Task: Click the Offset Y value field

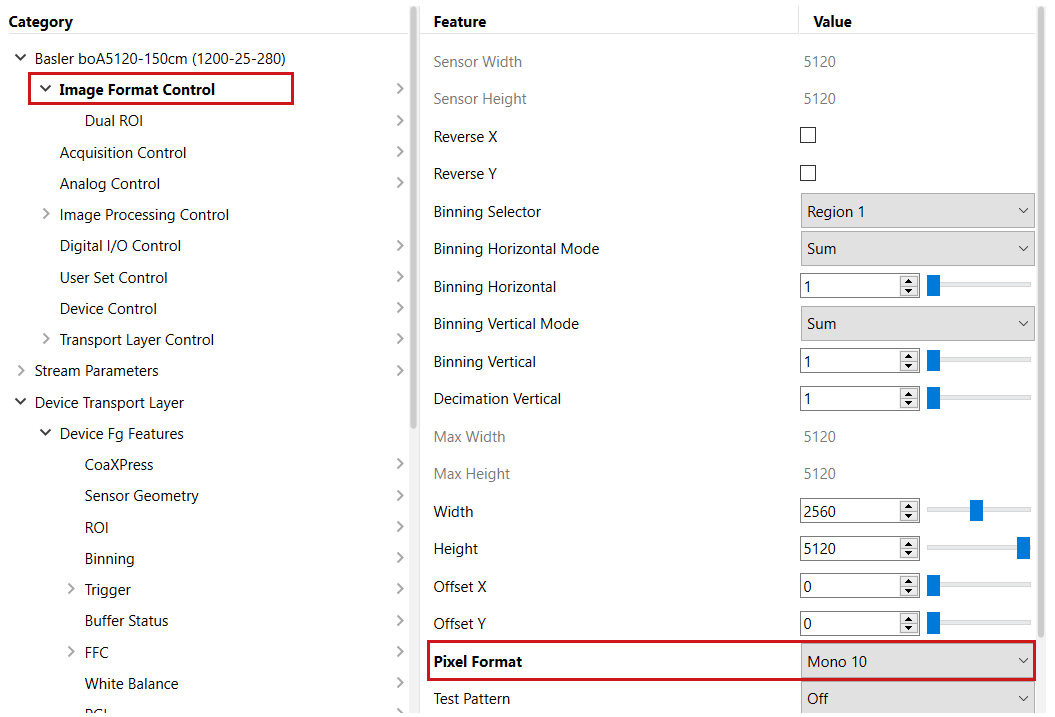Action: point(850,624)
